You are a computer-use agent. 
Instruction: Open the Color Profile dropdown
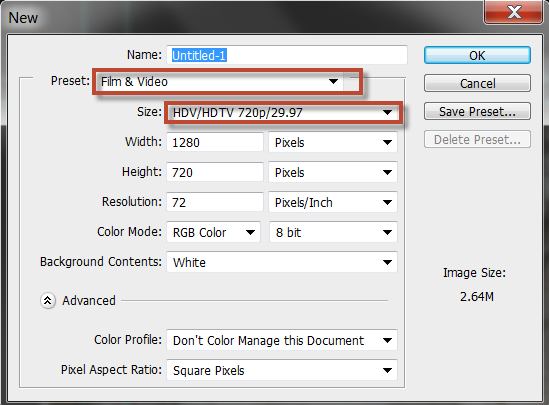click(282, 340)
